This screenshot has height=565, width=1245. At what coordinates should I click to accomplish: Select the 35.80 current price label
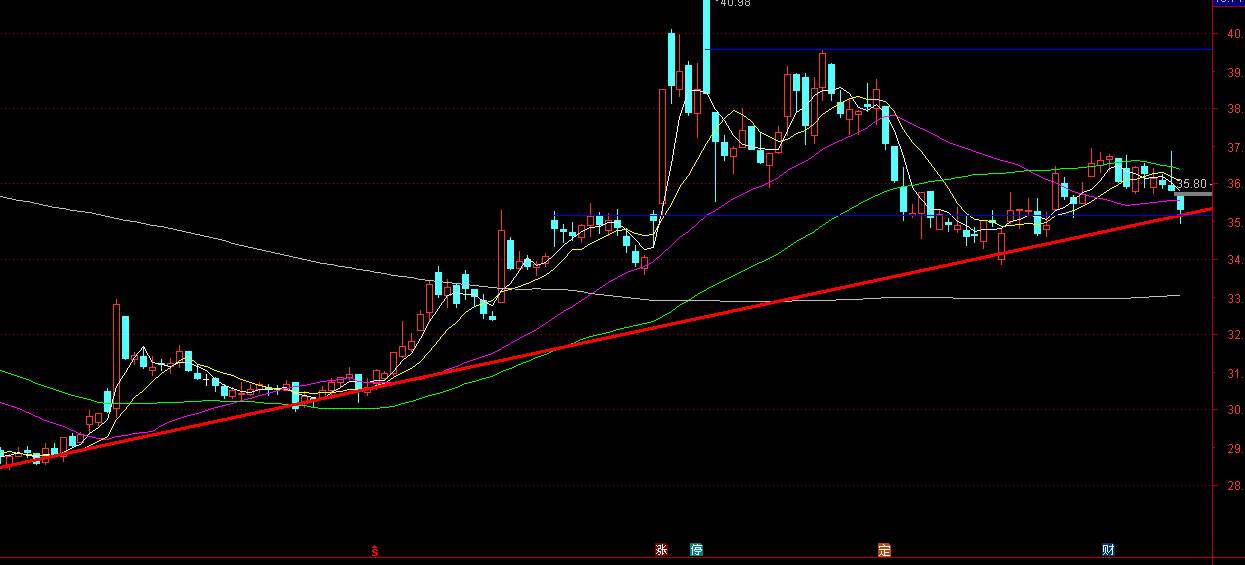point(1191,185)
